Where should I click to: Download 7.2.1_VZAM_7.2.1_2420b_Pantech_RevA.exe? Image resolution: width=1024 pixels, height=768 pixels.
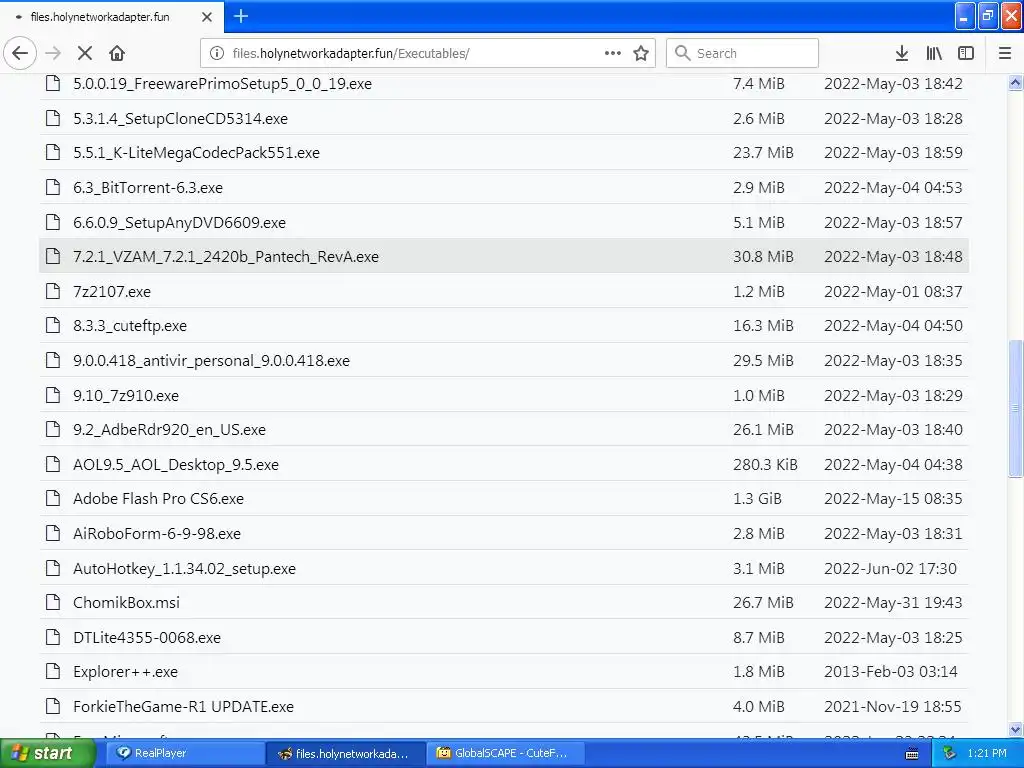225,257
